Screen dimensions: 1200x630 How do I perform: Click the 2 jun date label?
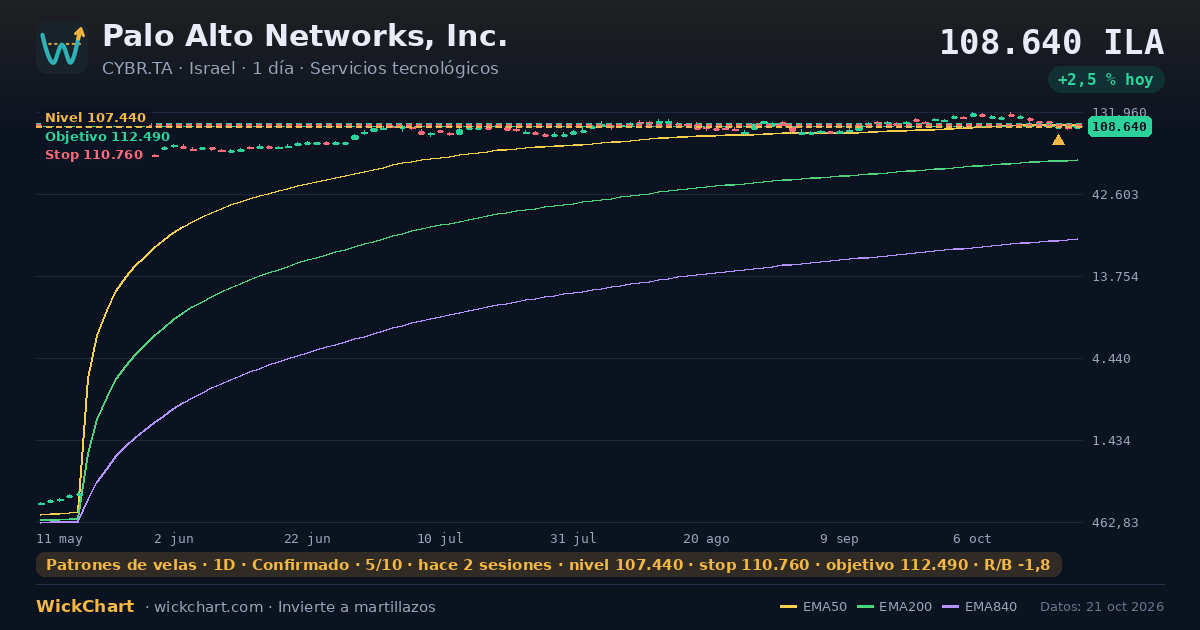coord(174,538)
